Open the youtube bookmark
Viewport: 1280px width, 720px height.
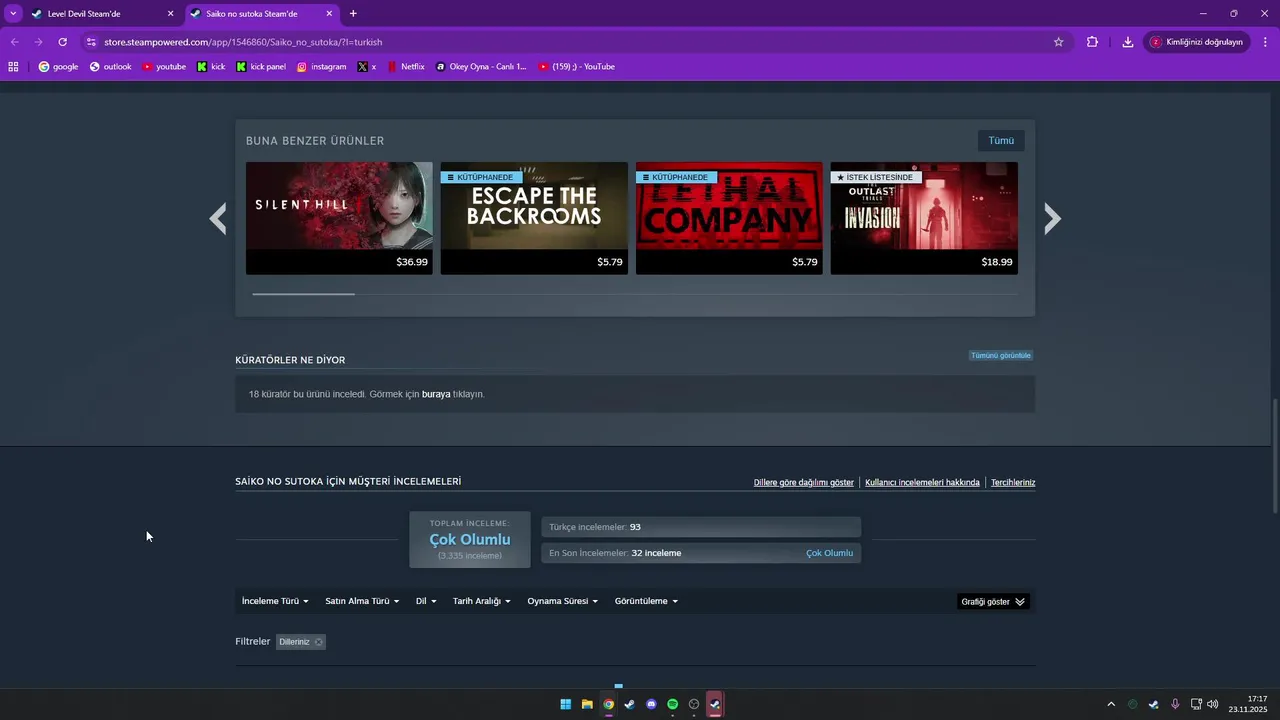164,67
